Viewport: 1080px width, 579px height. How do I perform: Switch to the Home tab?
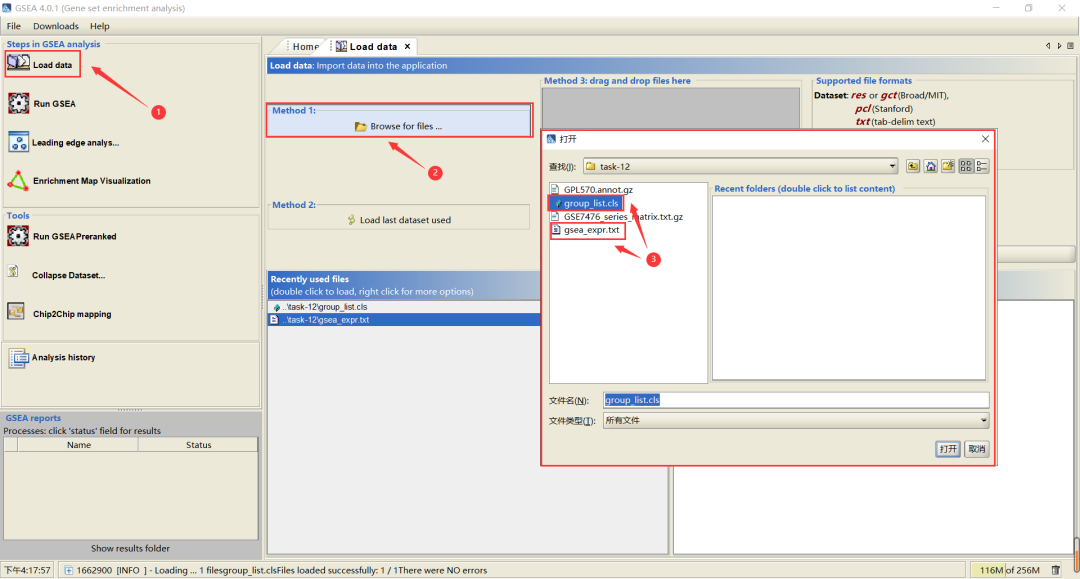[305, 46]
